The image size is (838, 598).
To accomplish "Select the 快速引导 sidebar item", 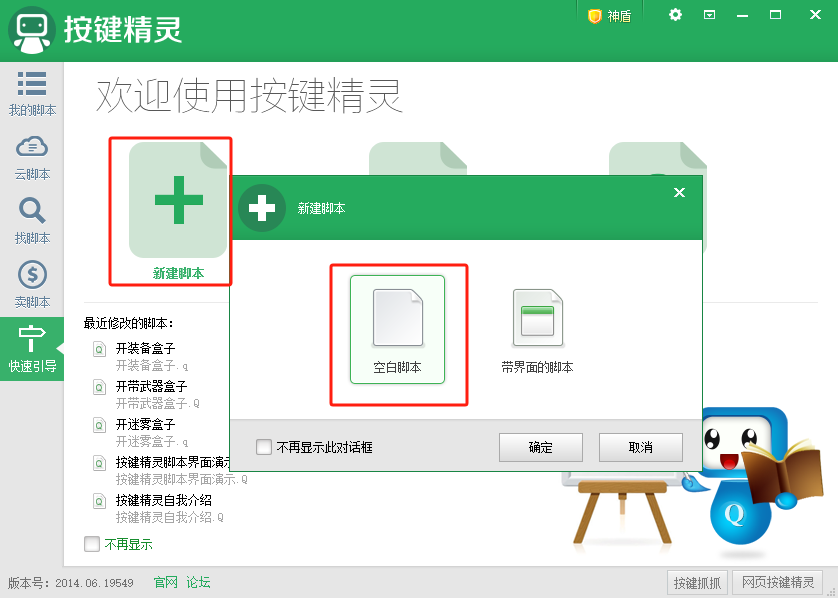I will click(32, 349).
